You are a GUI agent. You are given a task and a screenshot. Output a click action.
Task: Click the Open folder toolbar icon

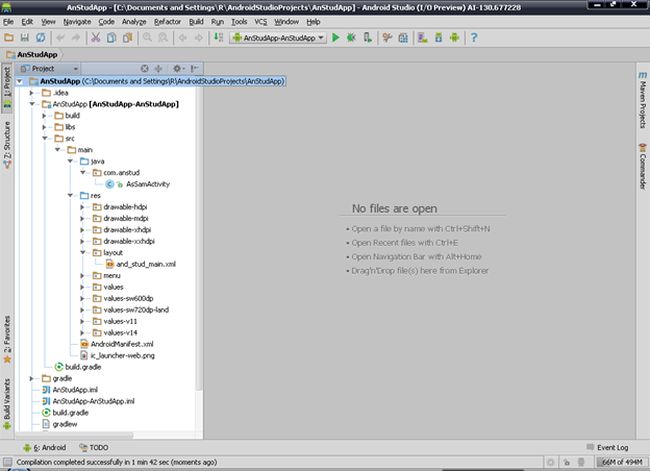point(9,38)
